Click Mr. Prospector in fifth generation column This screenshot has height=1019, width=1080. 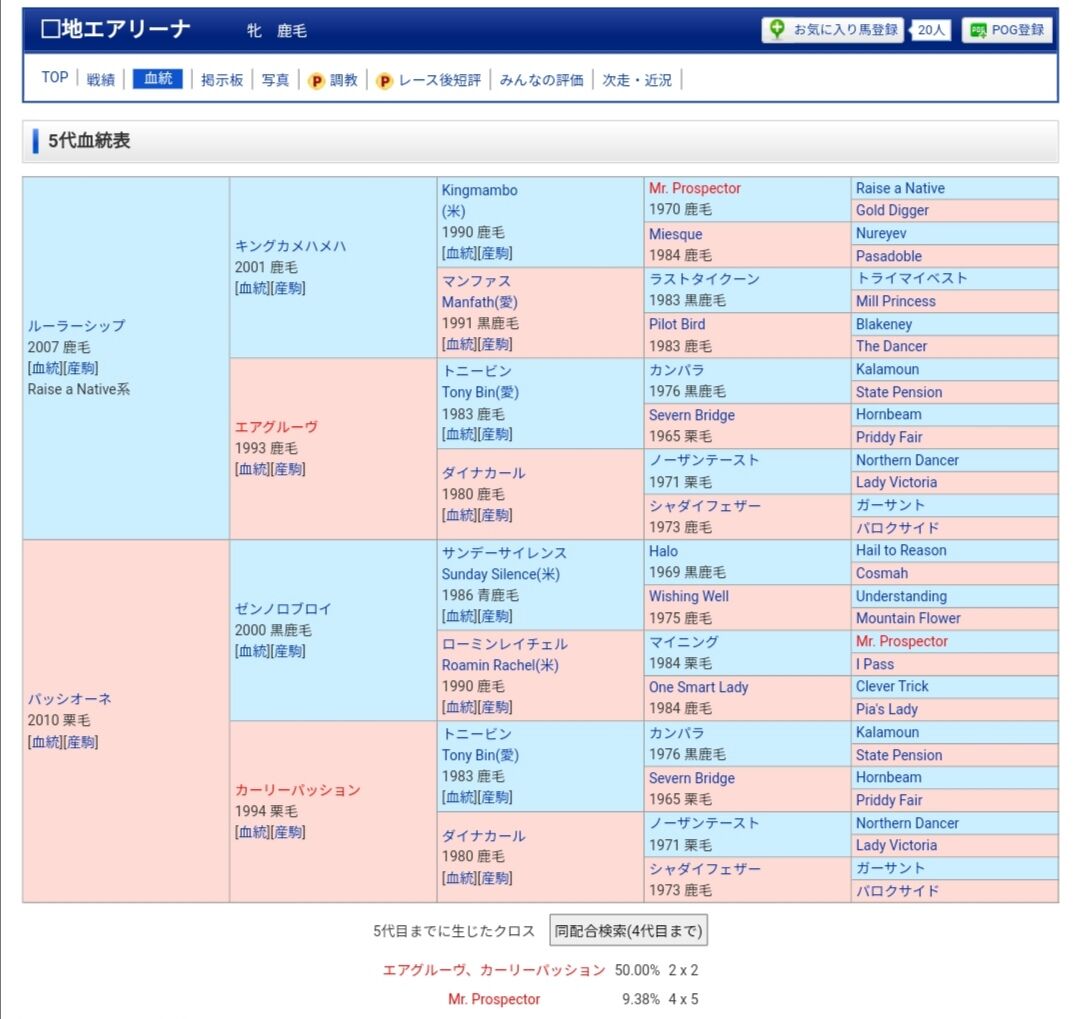(902, 641)
